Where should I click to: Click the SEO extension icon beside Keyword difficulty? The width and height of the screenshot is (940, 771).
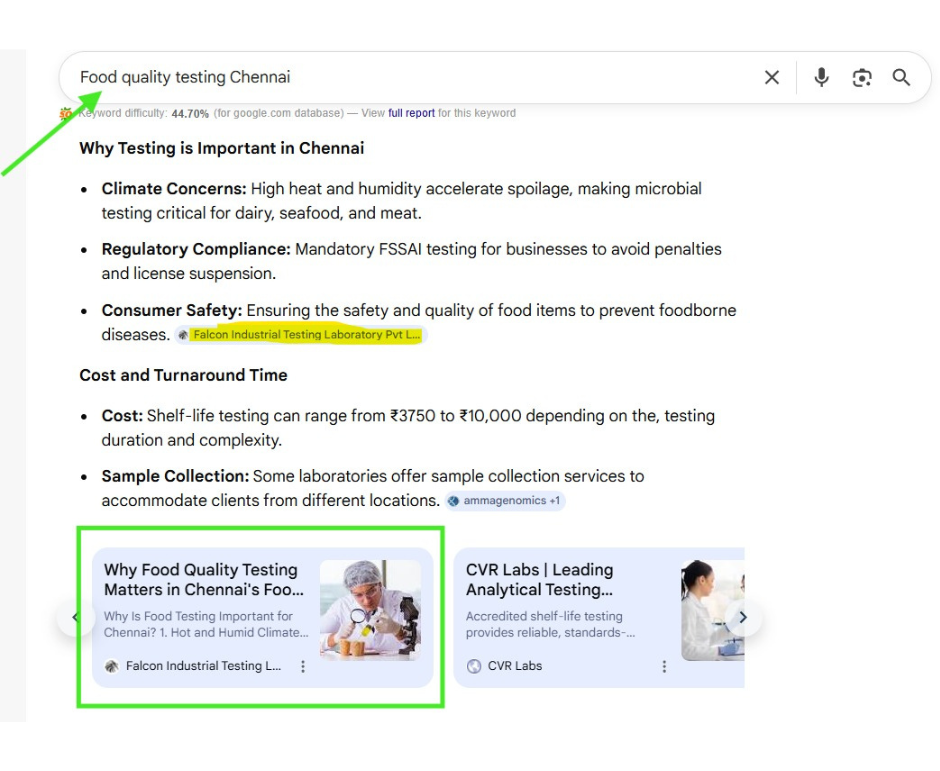click(x=65, y=113)
